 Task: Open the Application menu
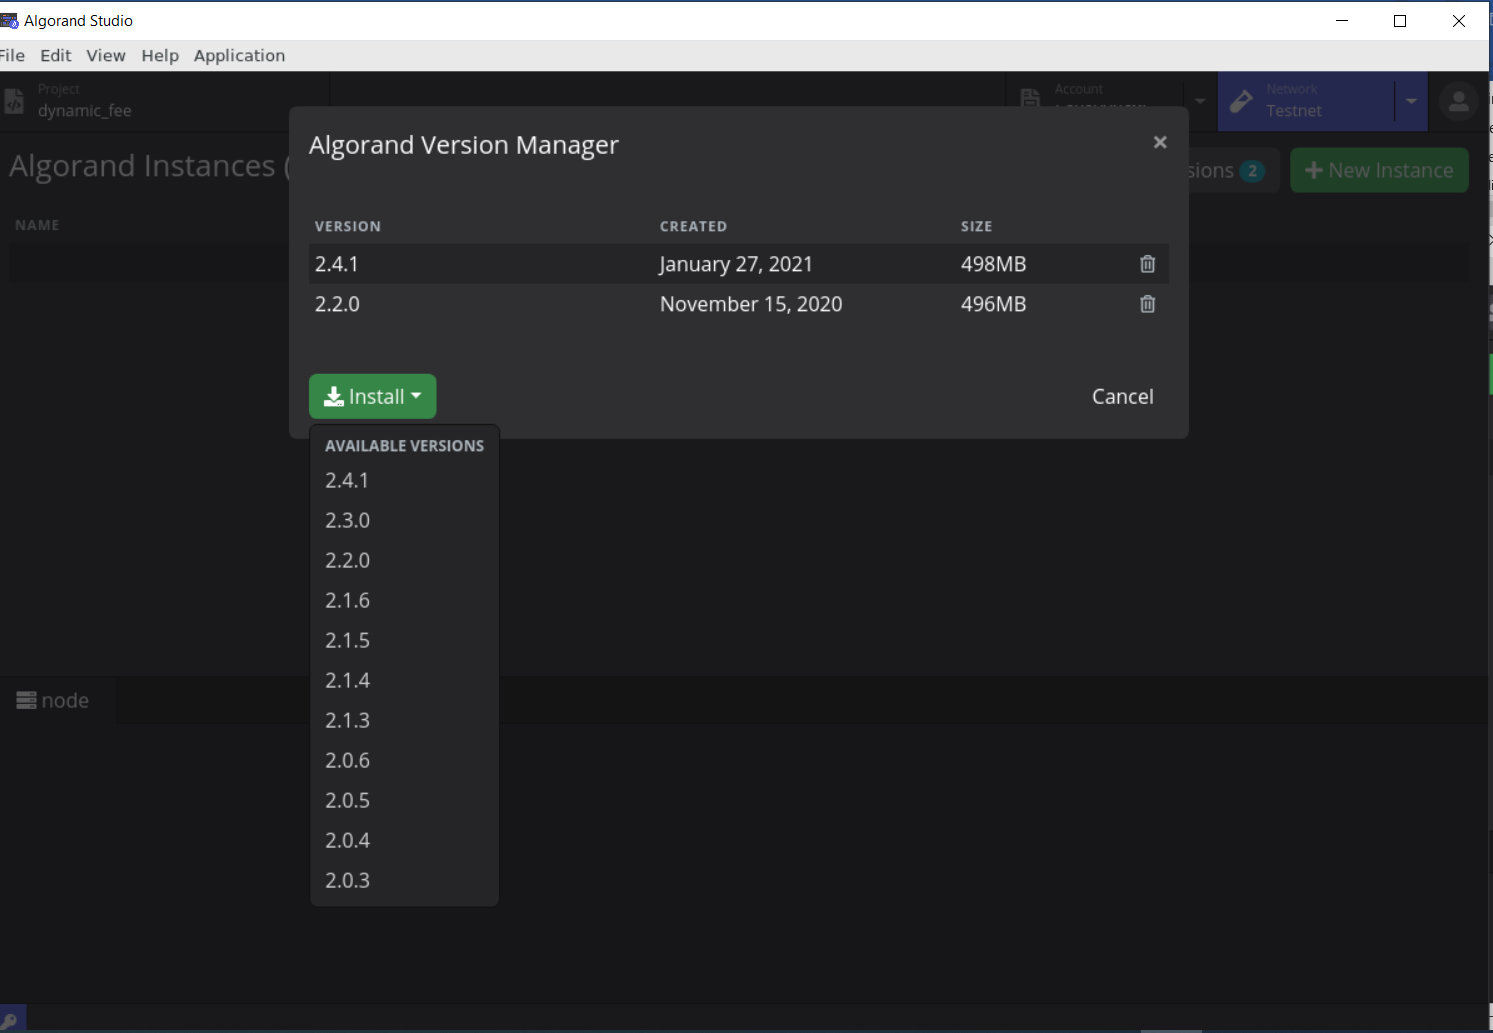point(239,55)
